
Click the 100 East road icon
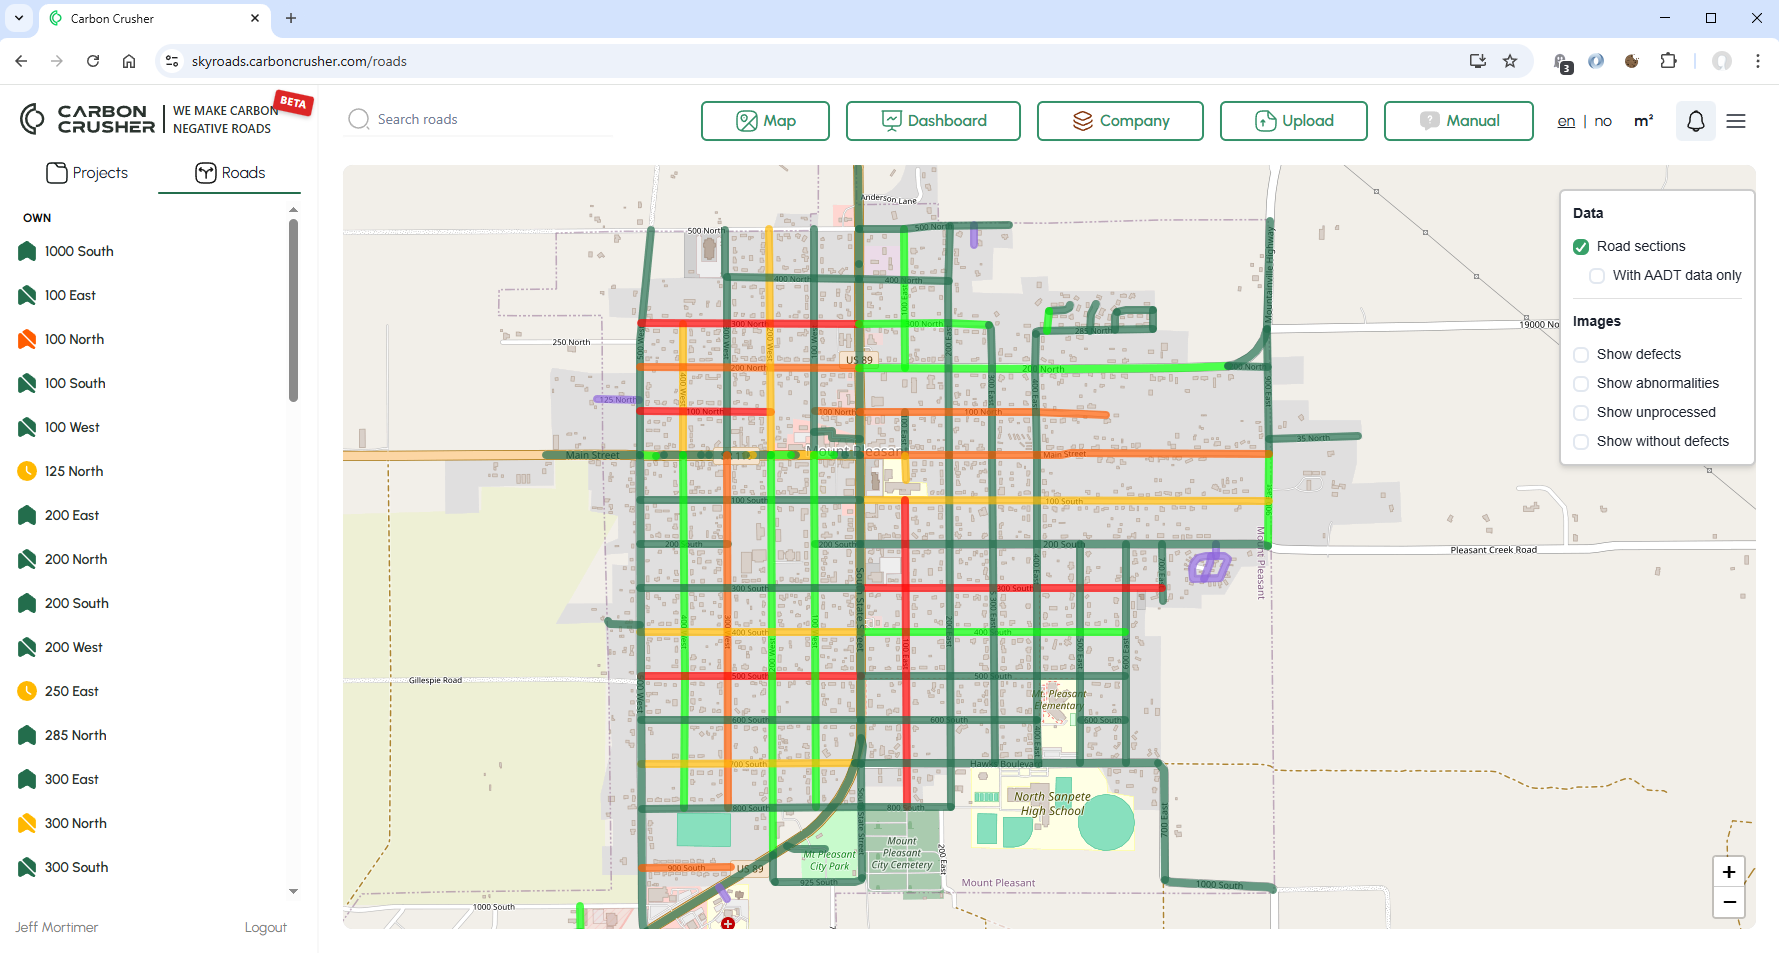coord(27,295)
